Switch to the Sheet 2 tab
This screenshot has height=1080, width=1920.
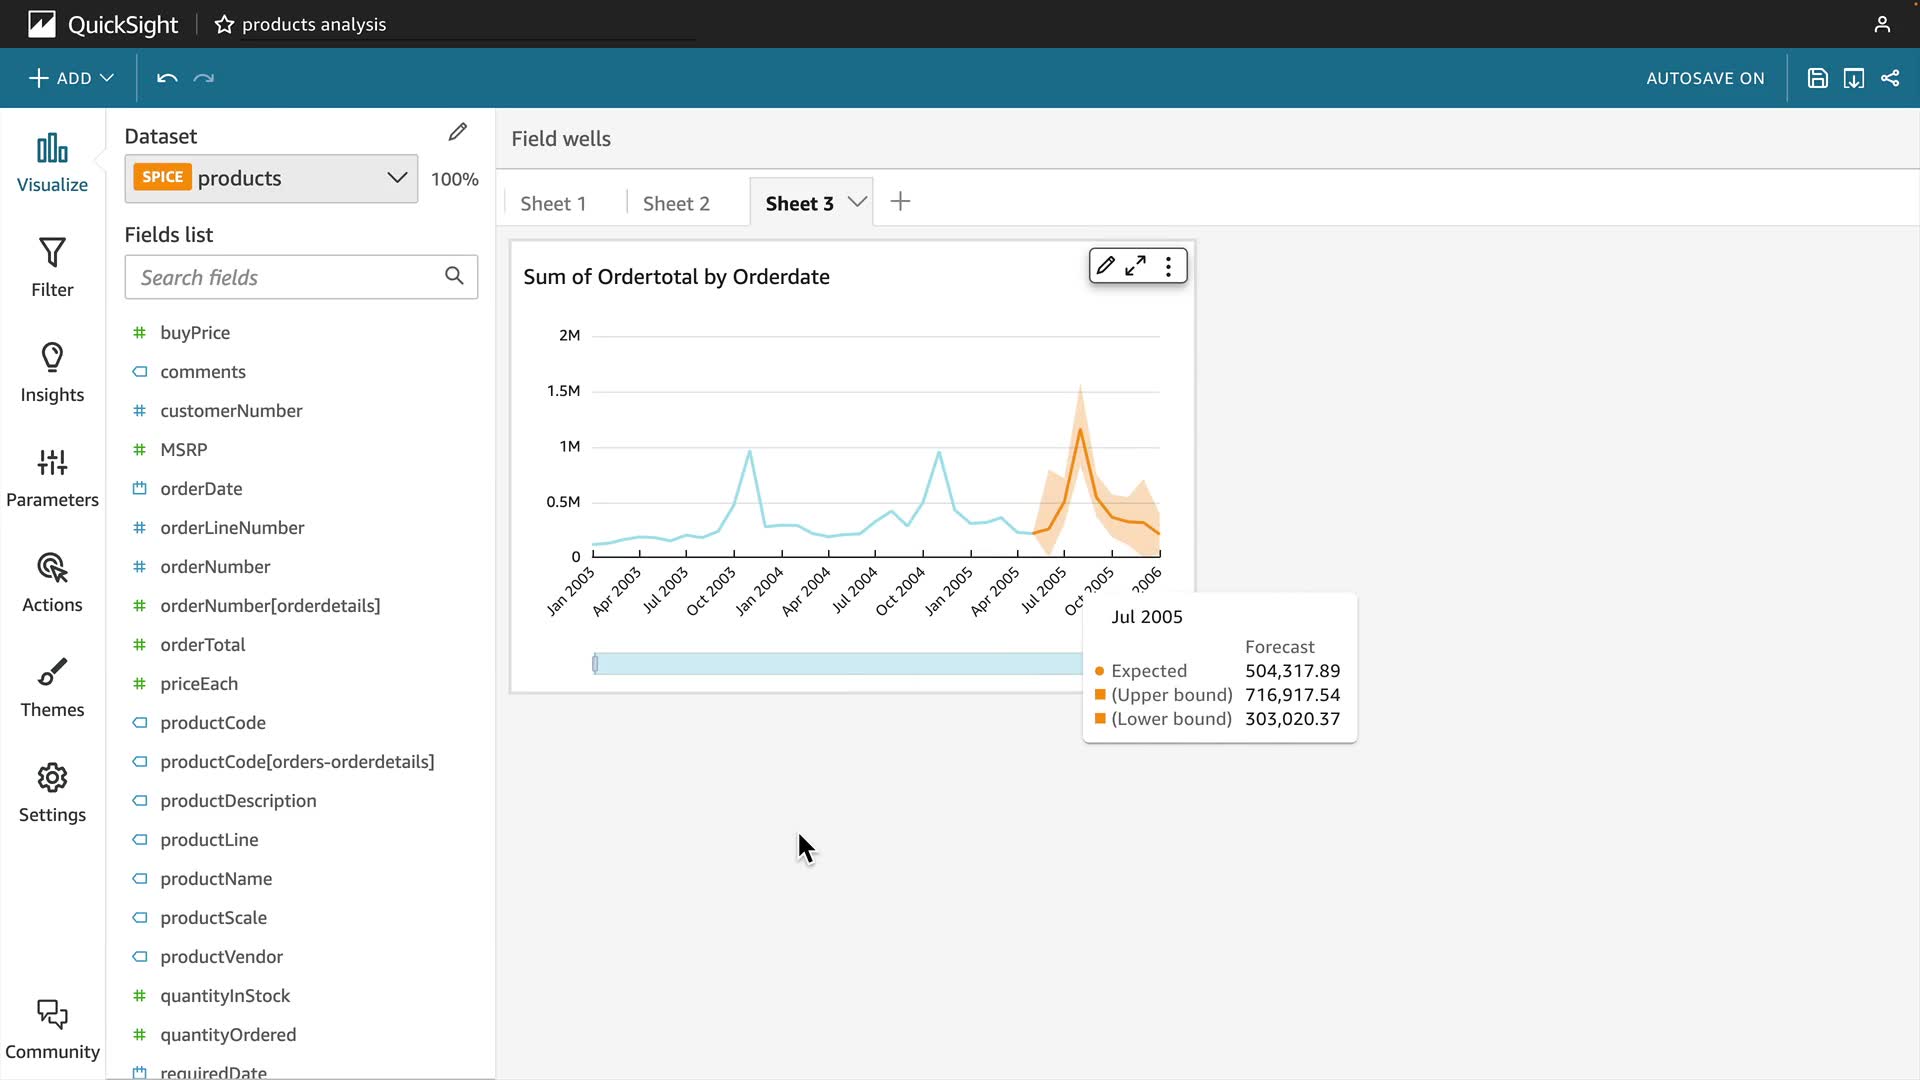click(x=676, y=203)
